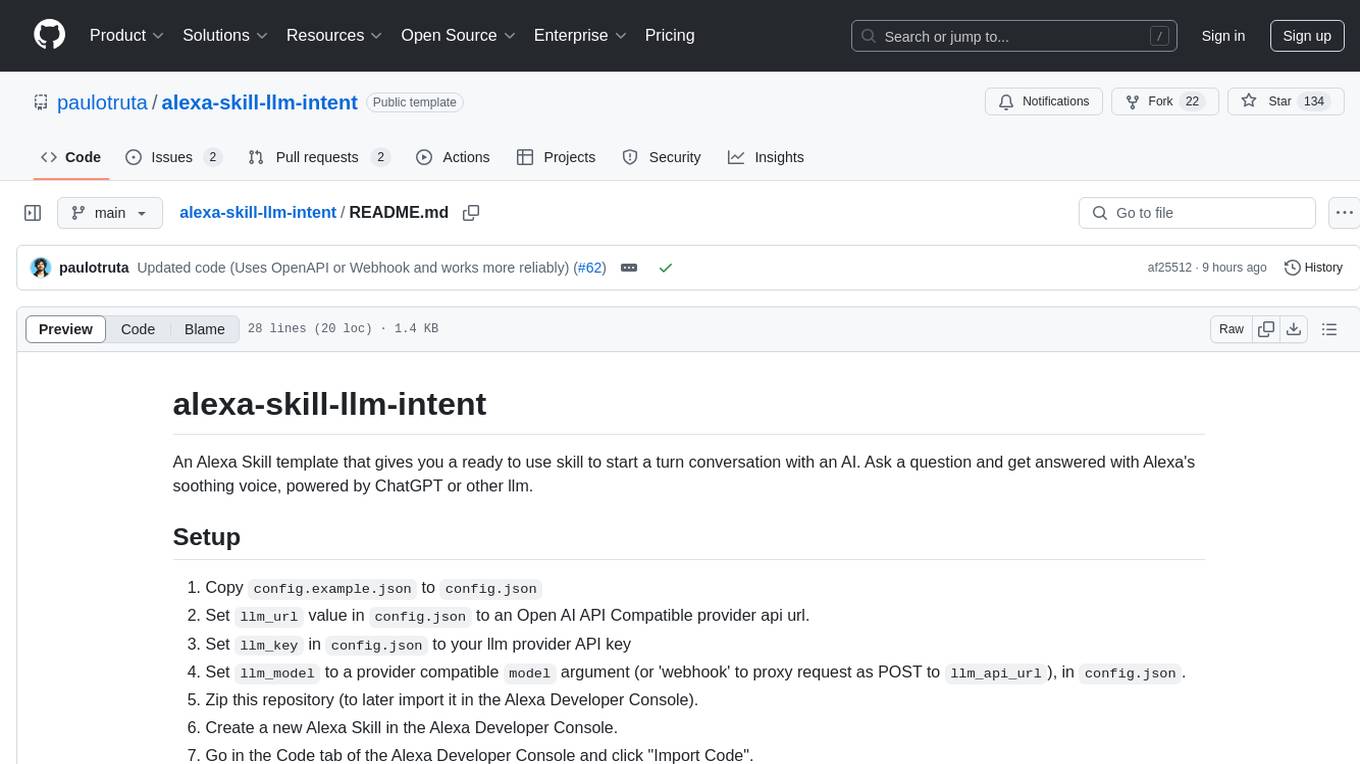Click the Sign up button

tap(1307, 36)
